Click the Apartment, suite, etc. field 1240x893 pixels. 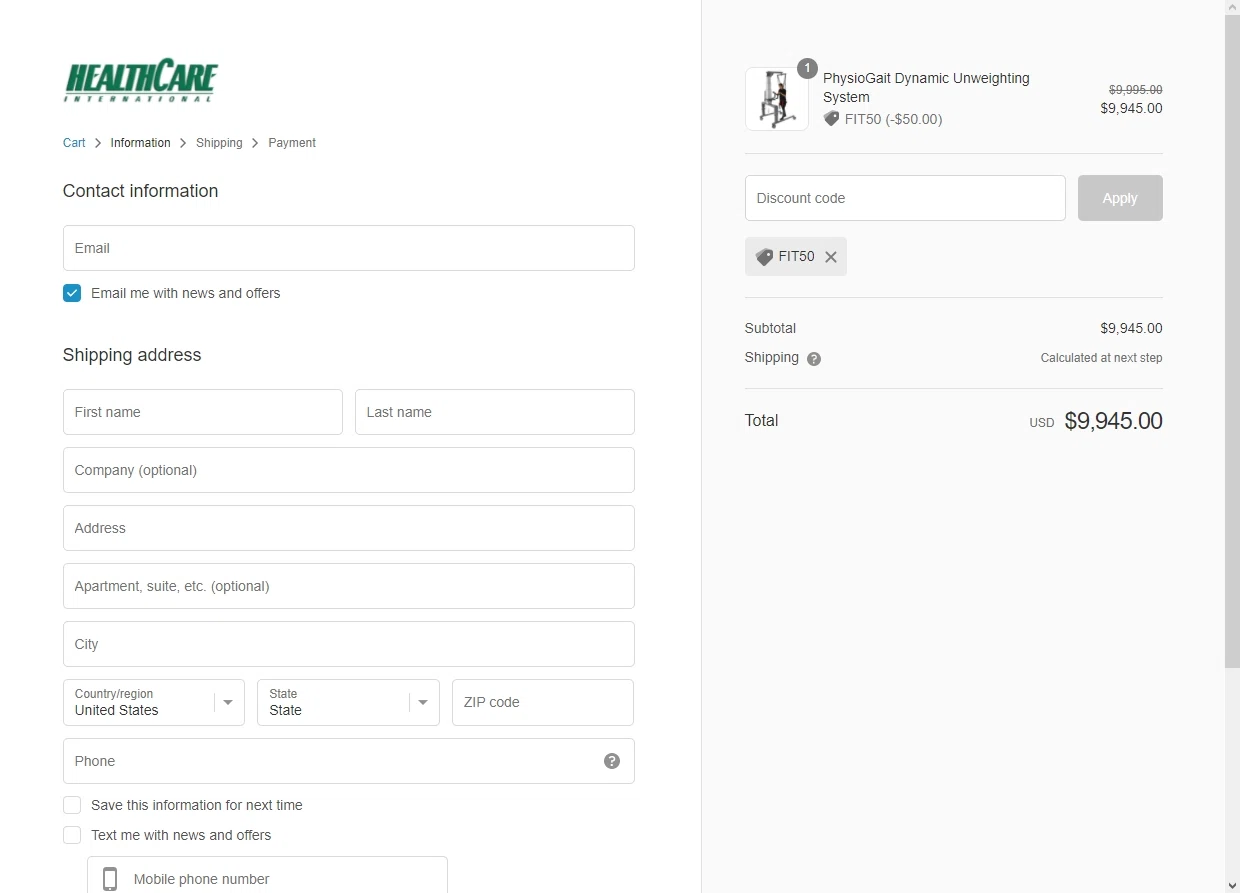pos(349,586)
